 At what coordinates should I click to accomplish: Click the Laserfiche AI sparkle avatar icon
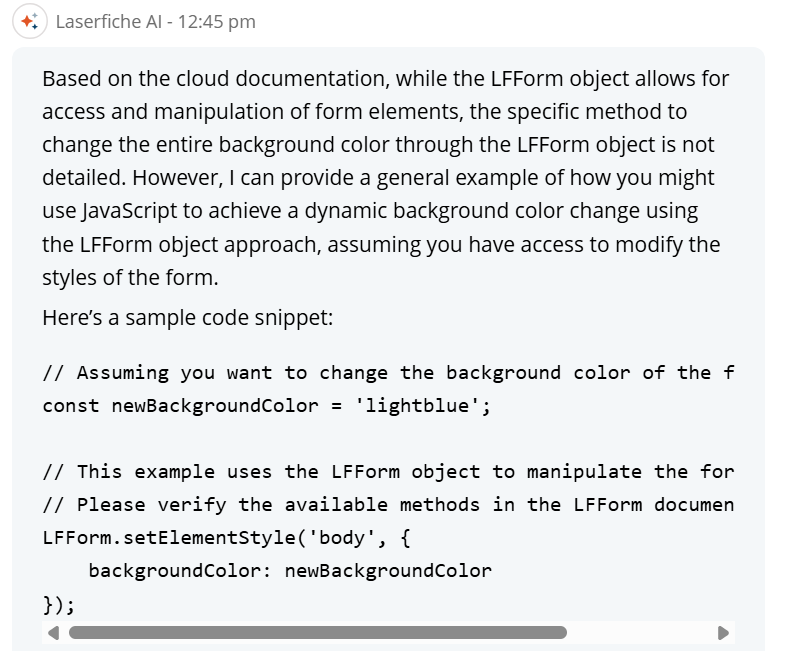tap(30, 21)
